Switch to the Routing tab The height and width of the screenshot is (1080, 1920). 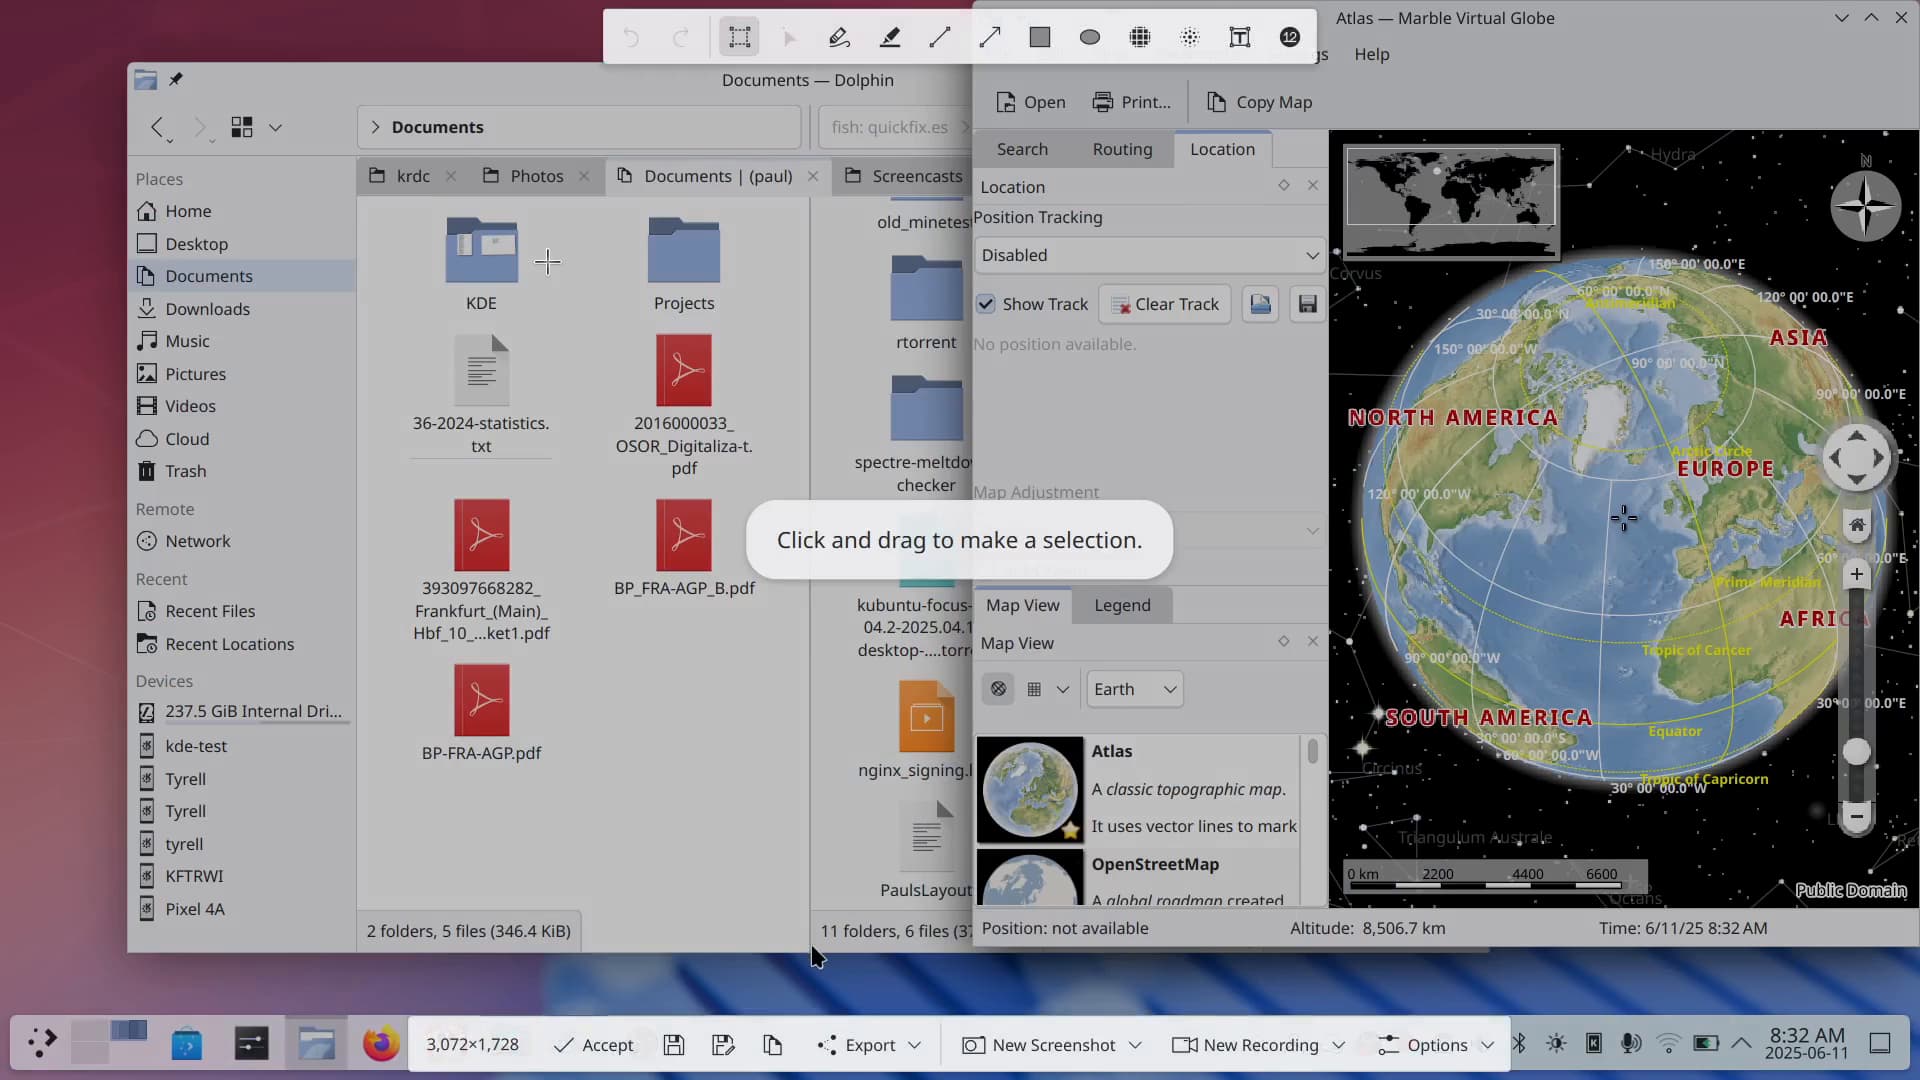click(x=1122, y=149)
